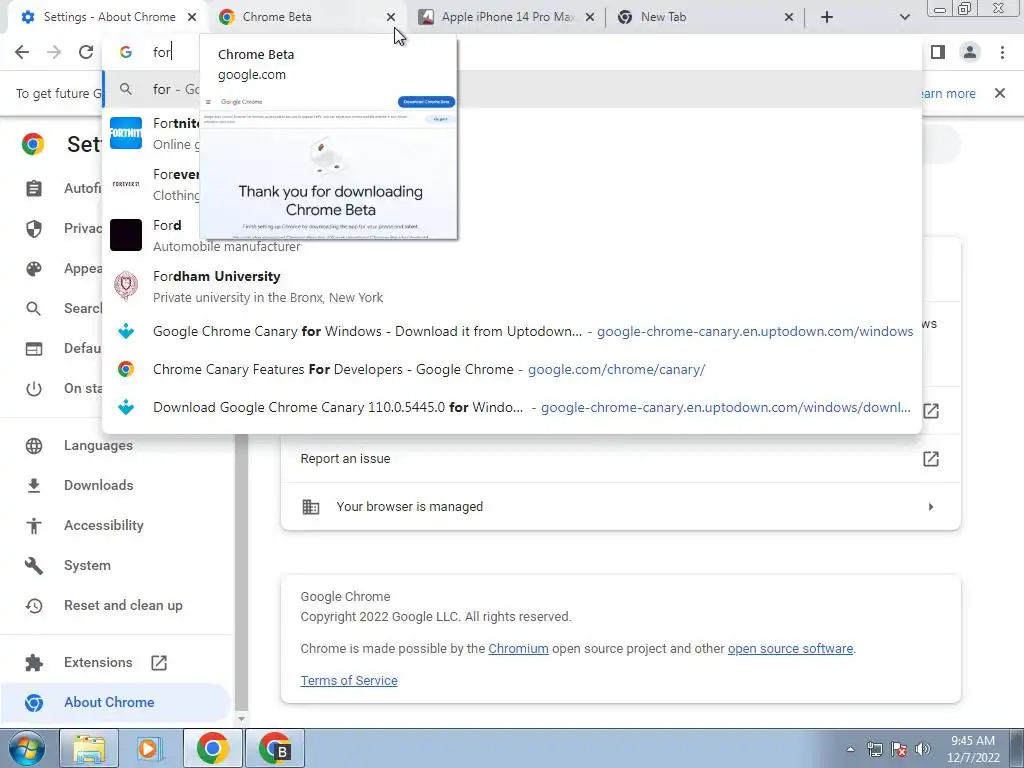The width and height of the screenshot is (1024, 768).
Task: Click the Appearance palette icon
Action: click(34, 268)
